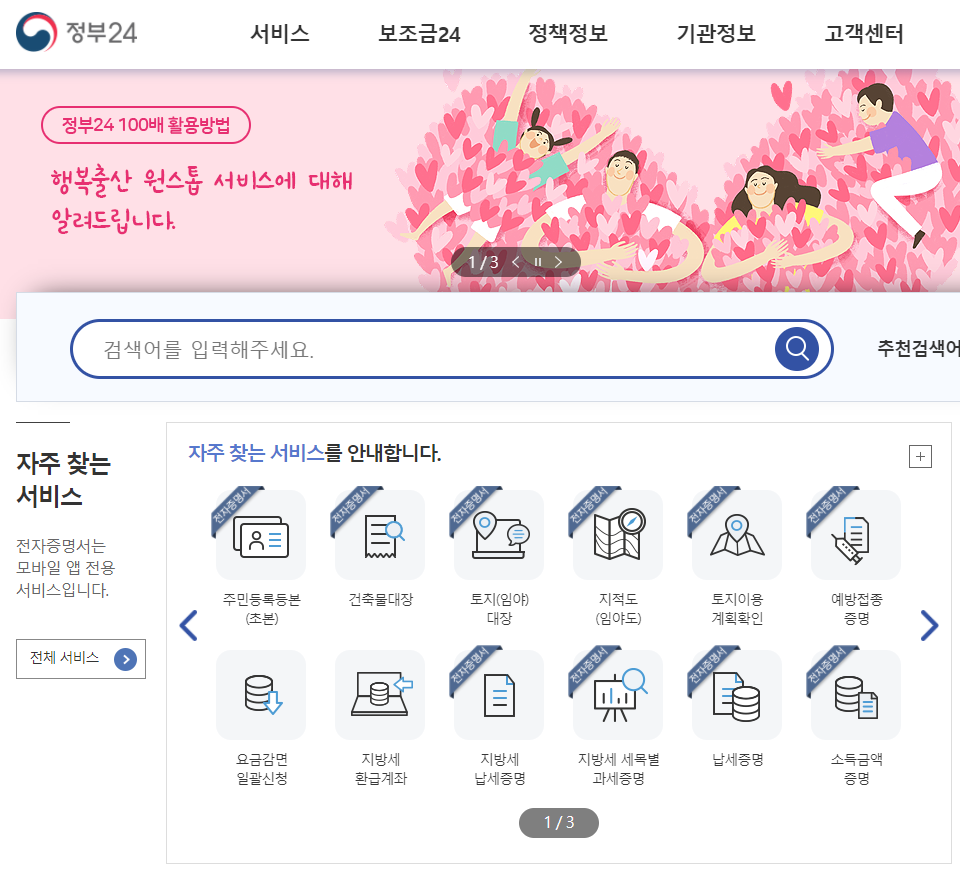This screenshot has height=874, width=960.
Task: Open the 요금감면 일괄신청 icon
Action: point(261,695)
